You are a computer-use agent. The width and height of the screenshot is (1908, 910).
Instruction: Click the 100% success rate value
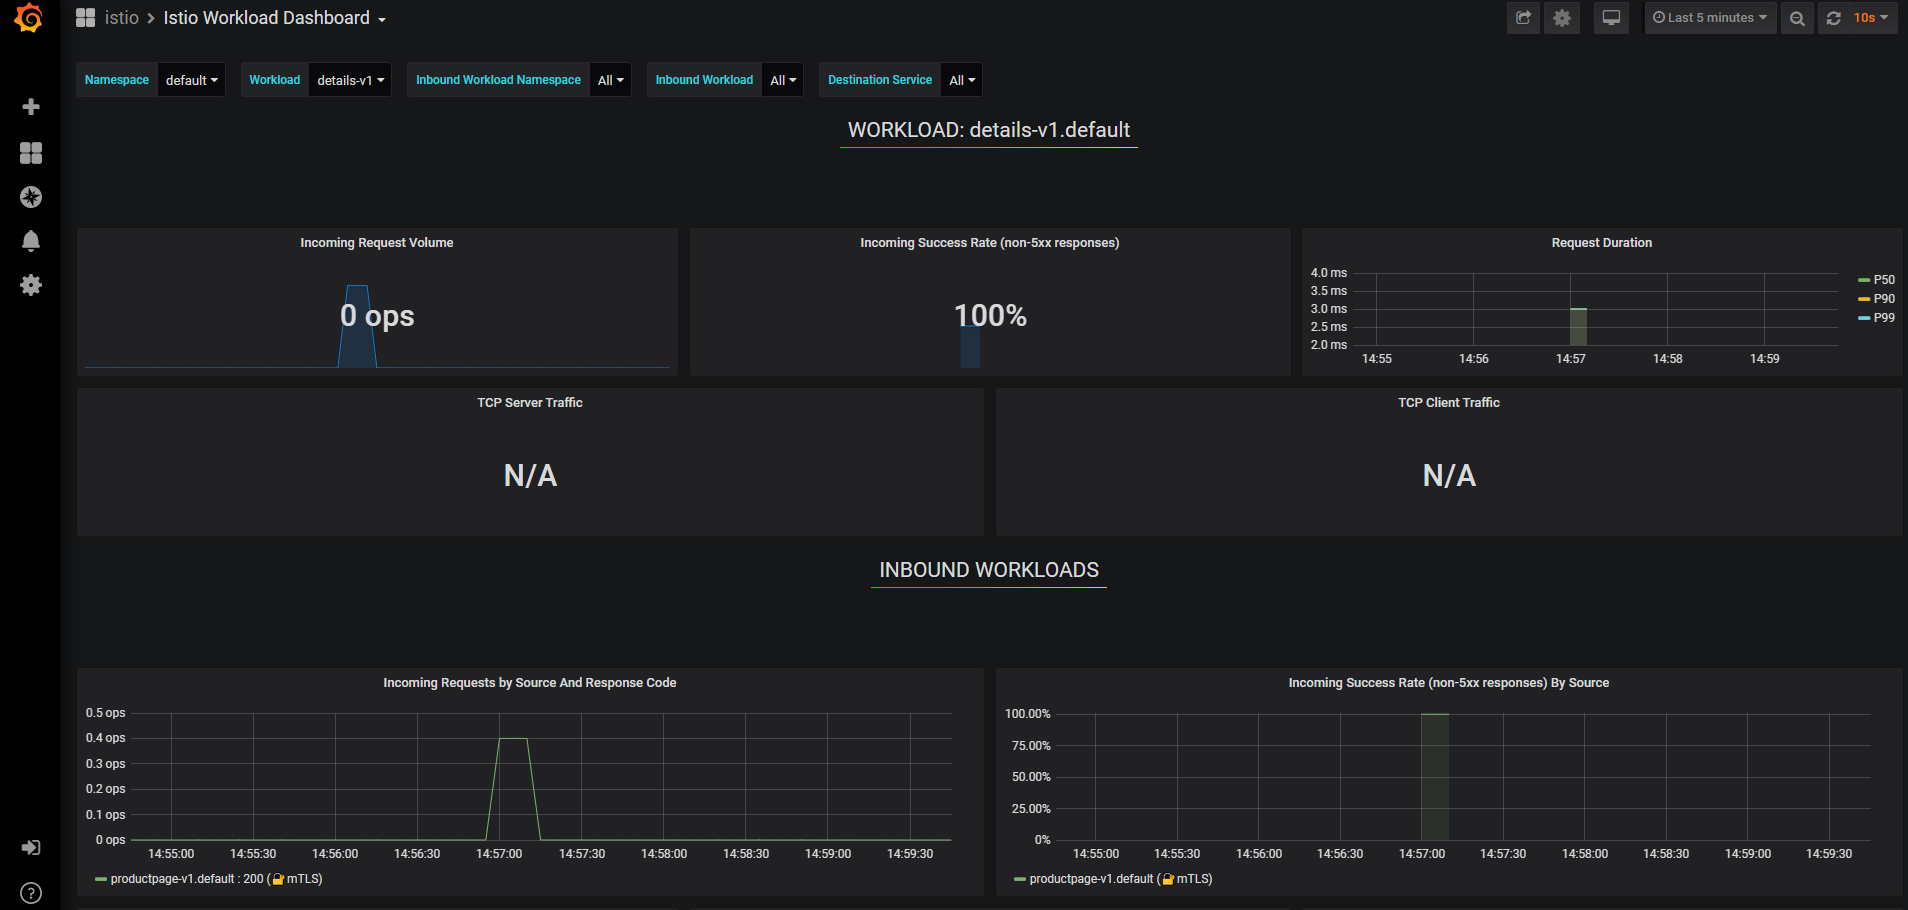coord(990,316)
